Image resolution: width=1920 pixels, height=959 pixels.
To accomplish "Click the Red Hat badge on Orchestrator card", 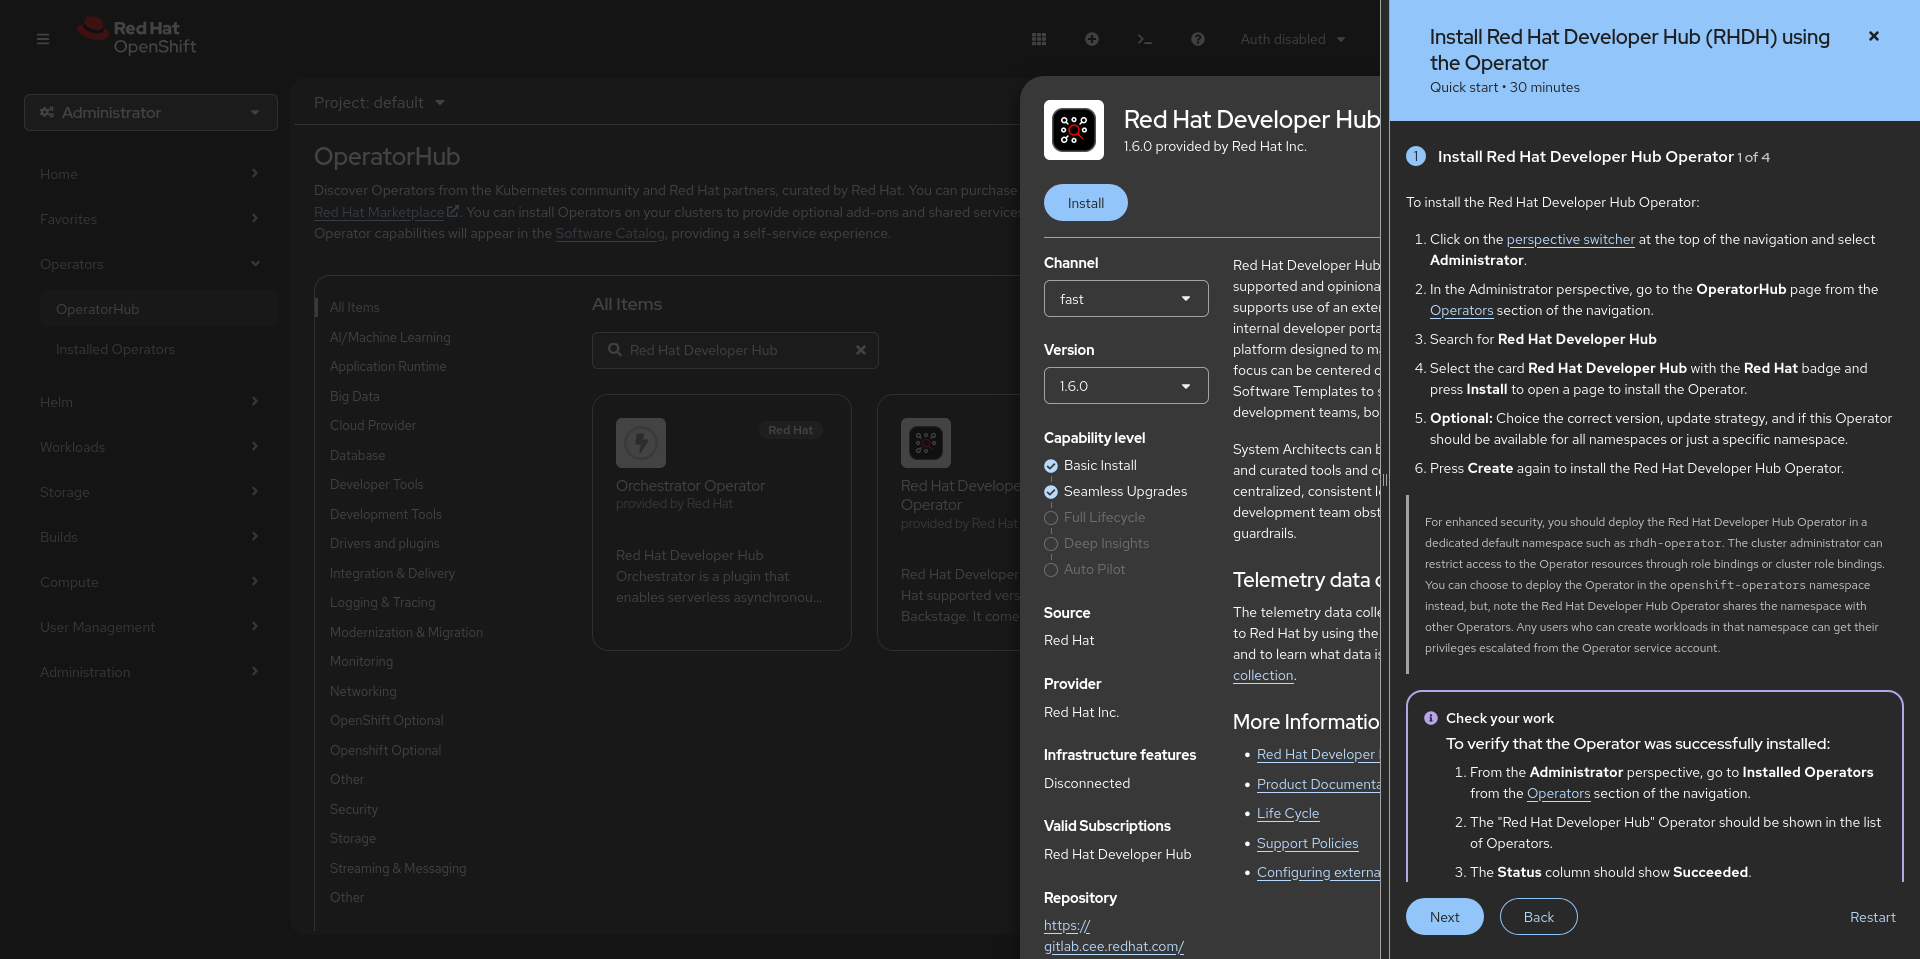I will tap(791, 430).
